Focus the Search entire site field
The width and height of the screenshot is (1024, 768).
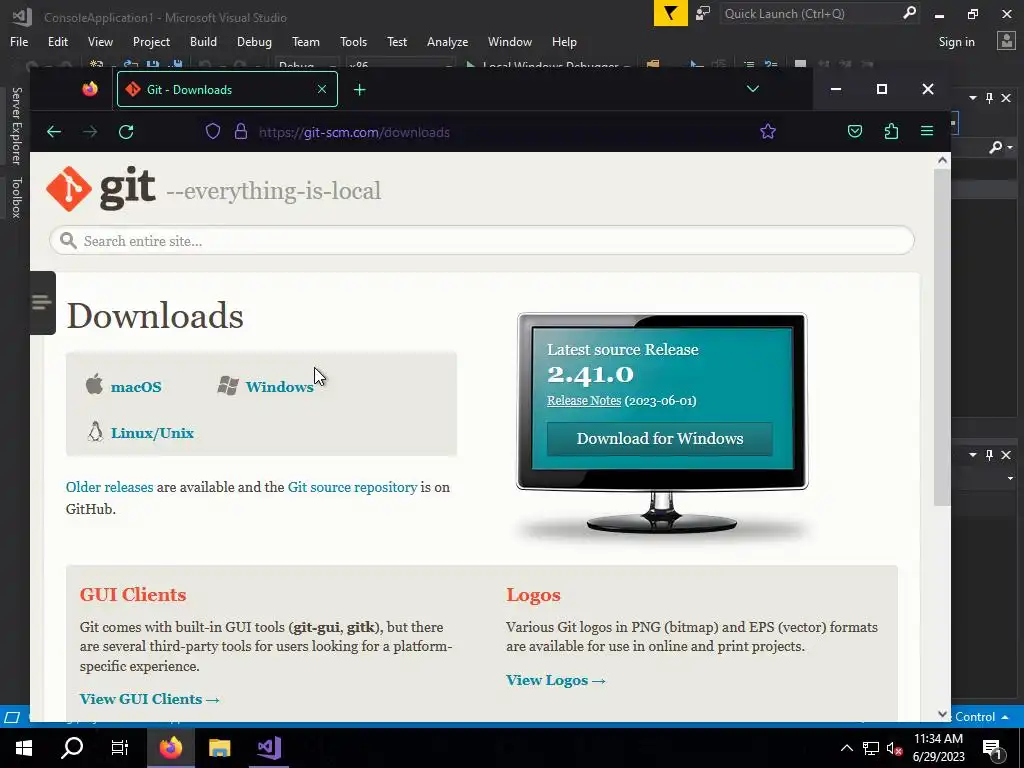(x=481, y=240)
